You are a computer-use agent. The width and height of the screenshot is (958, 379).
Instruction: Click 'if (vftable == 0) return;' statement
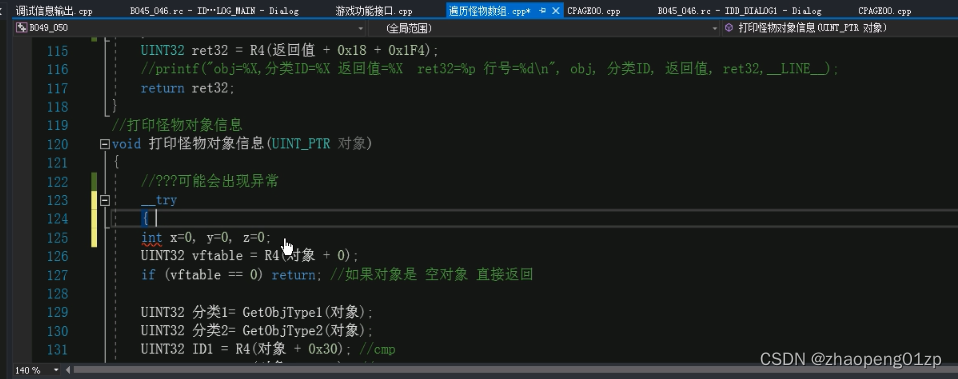pyautogui.click(x=231, y=275)
